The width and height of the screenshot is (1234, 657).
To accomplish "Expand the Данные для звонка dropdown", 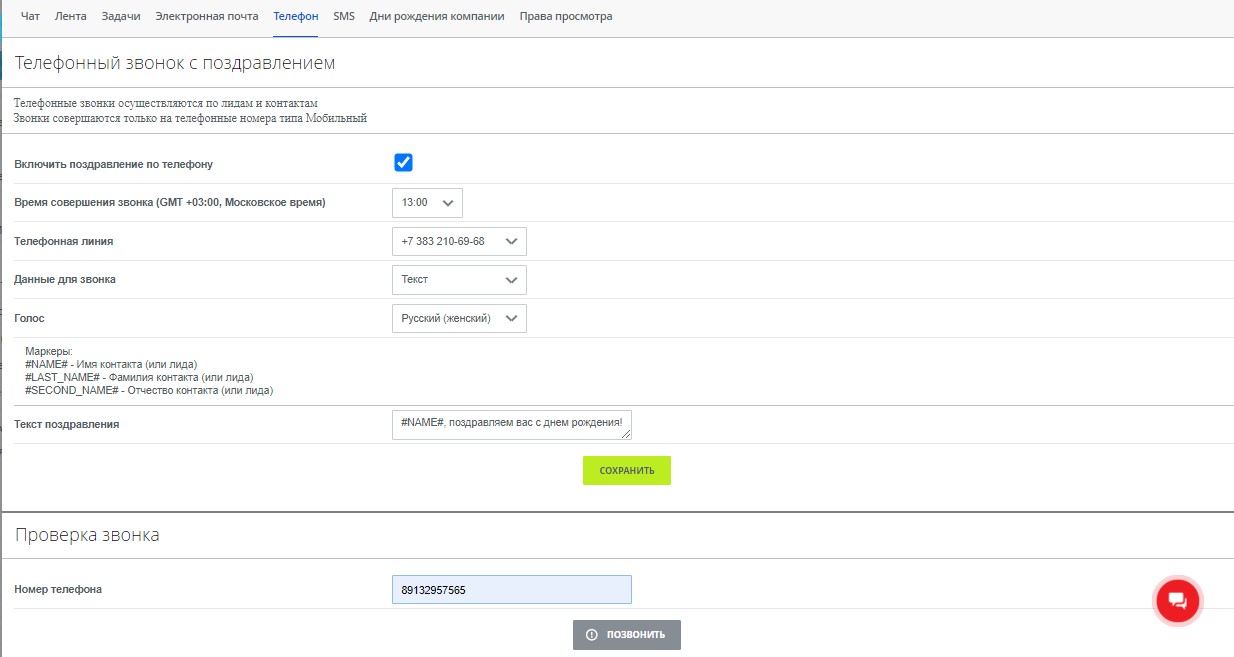I will tap(459, 280).
